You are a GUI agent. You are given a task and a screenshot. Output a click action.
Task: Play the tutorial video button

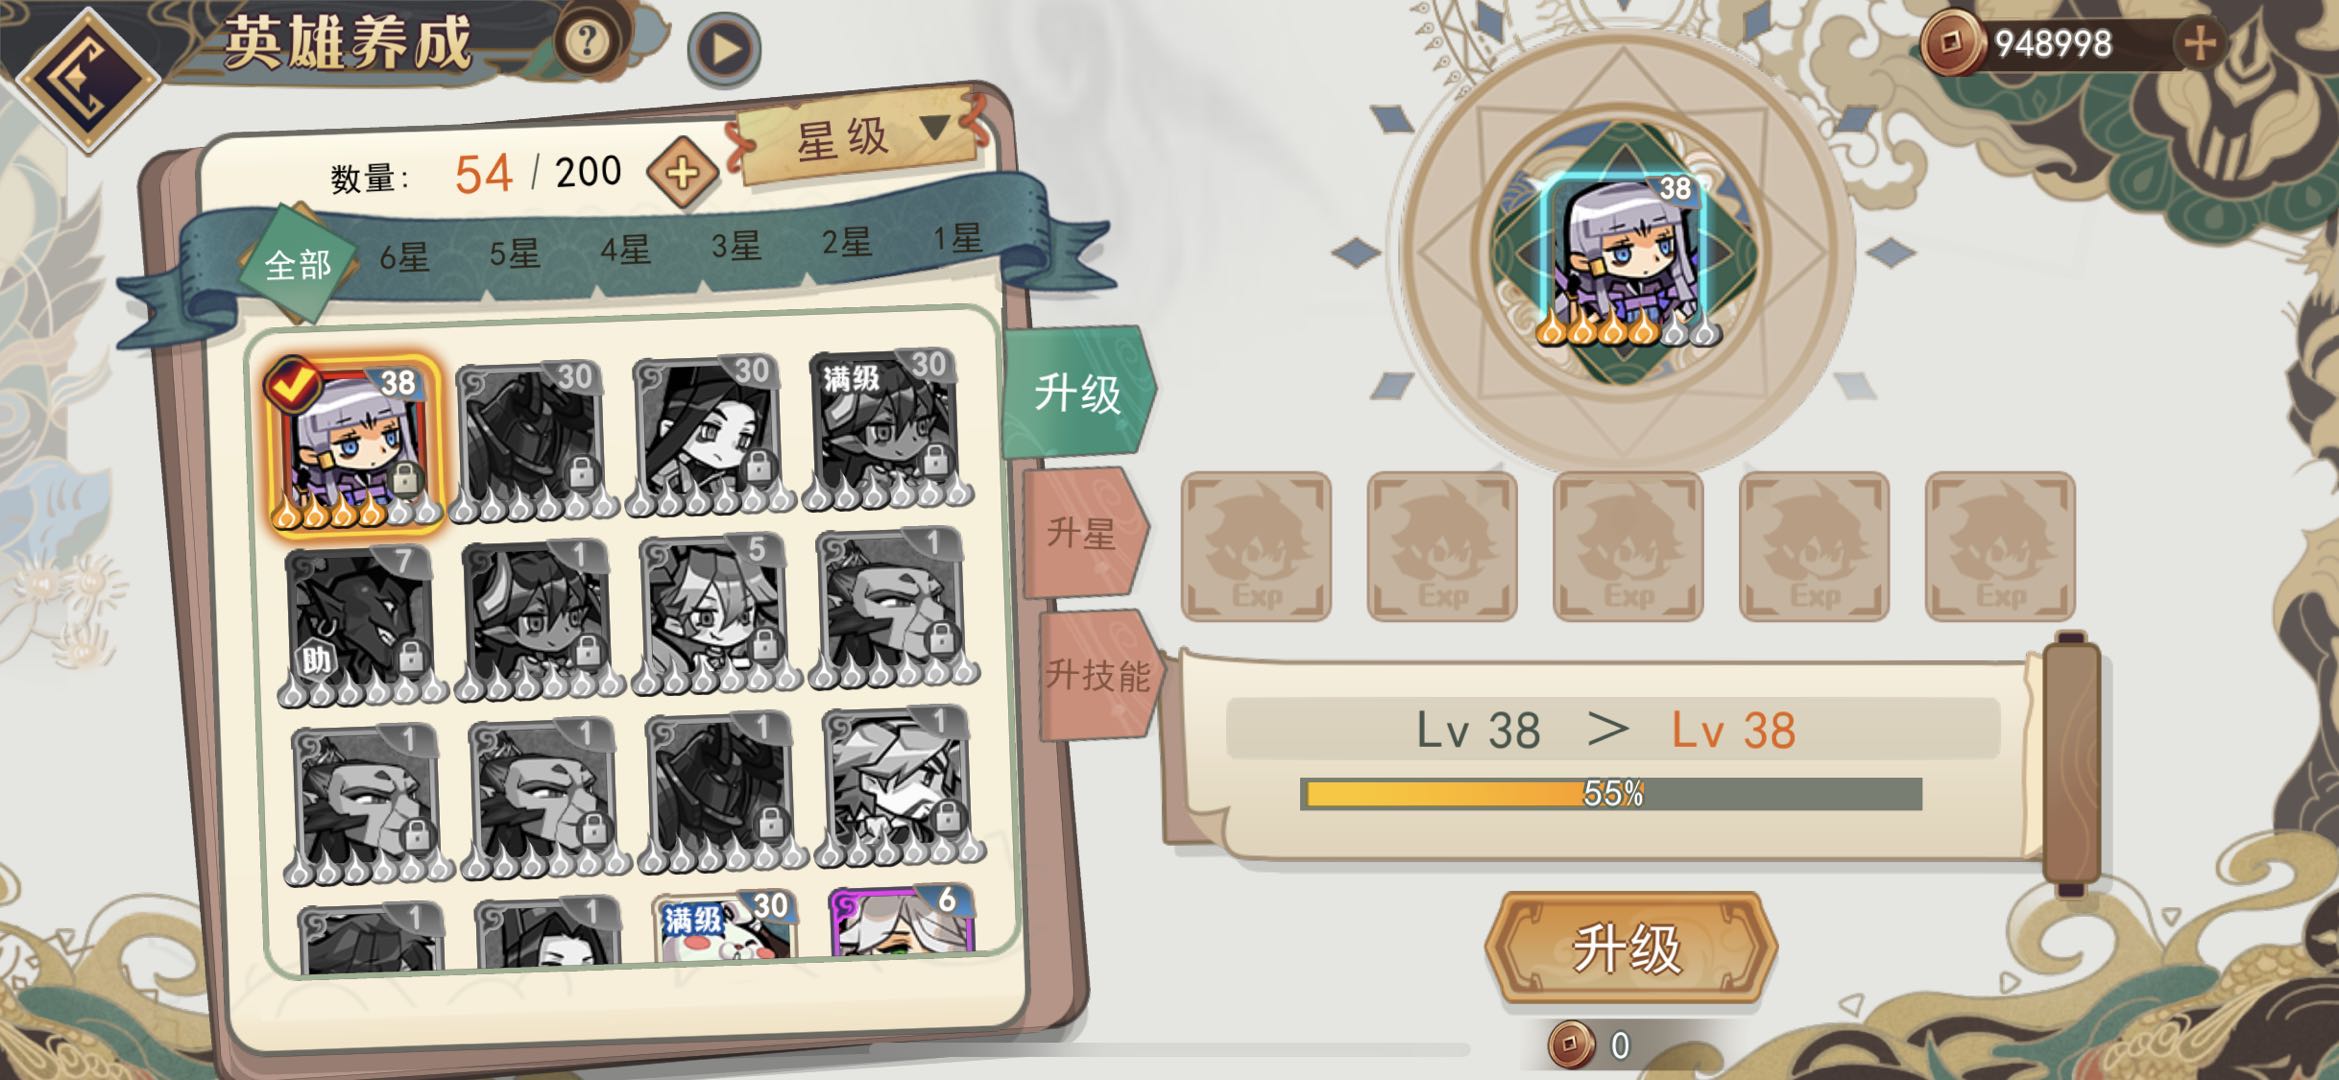(724, 49)
